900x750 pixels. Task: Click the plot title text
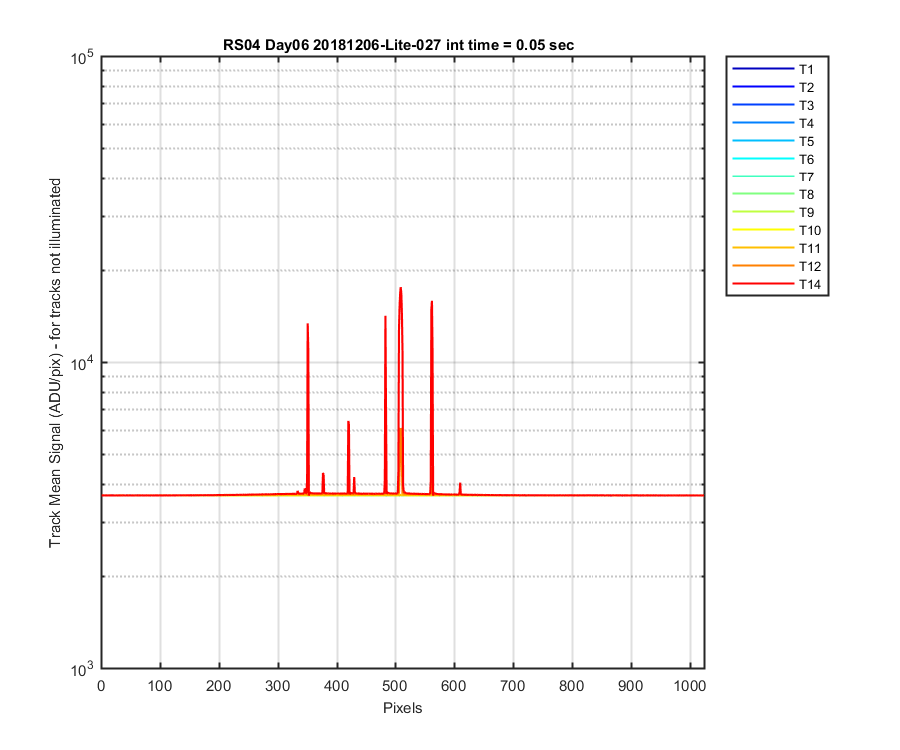398,45
